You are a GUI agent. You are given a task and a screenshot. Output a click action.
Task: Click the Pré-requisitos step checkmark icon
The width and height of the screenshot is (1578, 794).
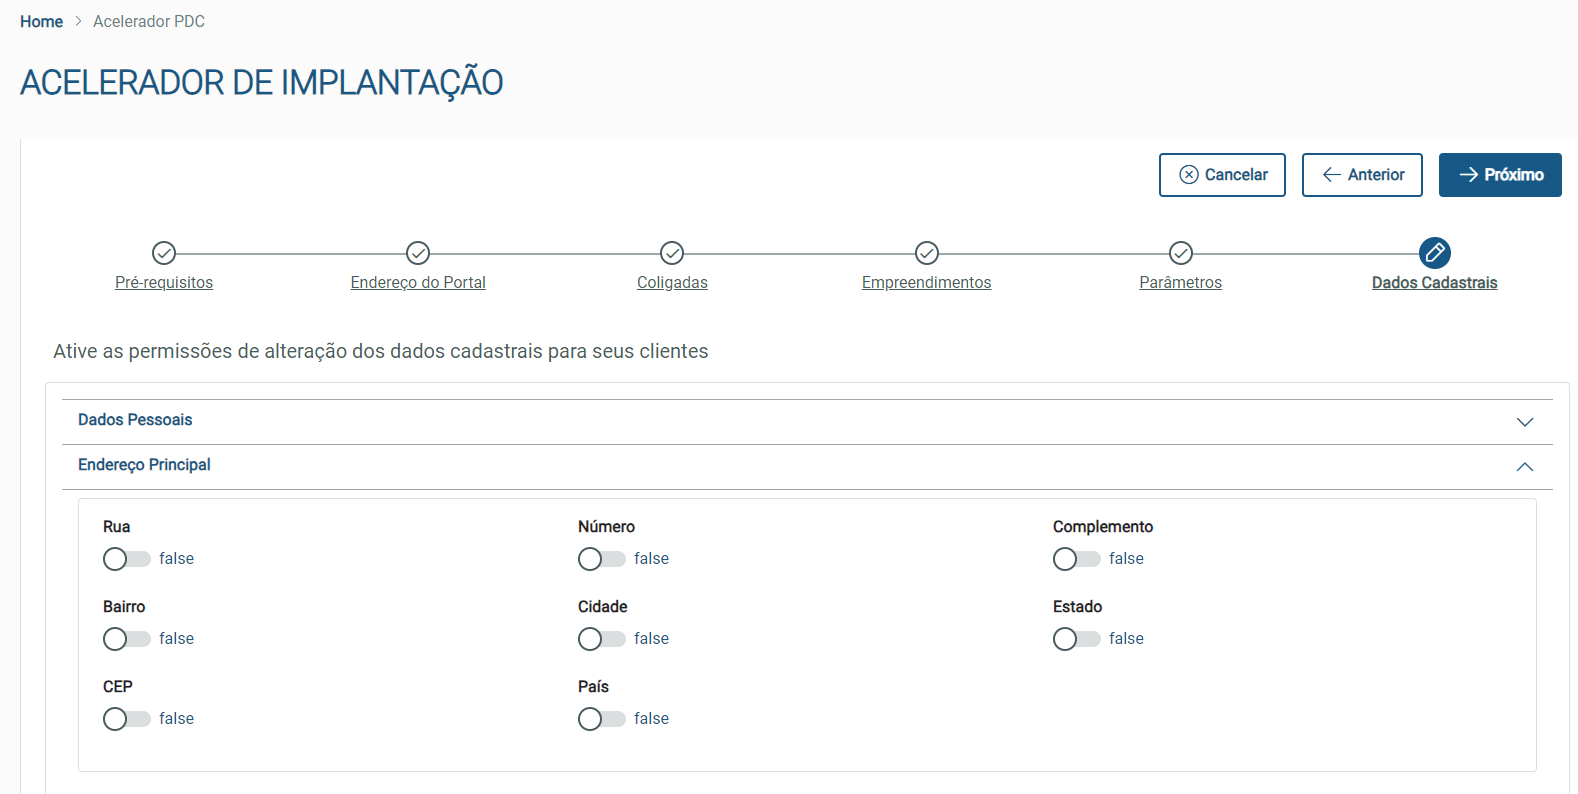tap(164, 253)
